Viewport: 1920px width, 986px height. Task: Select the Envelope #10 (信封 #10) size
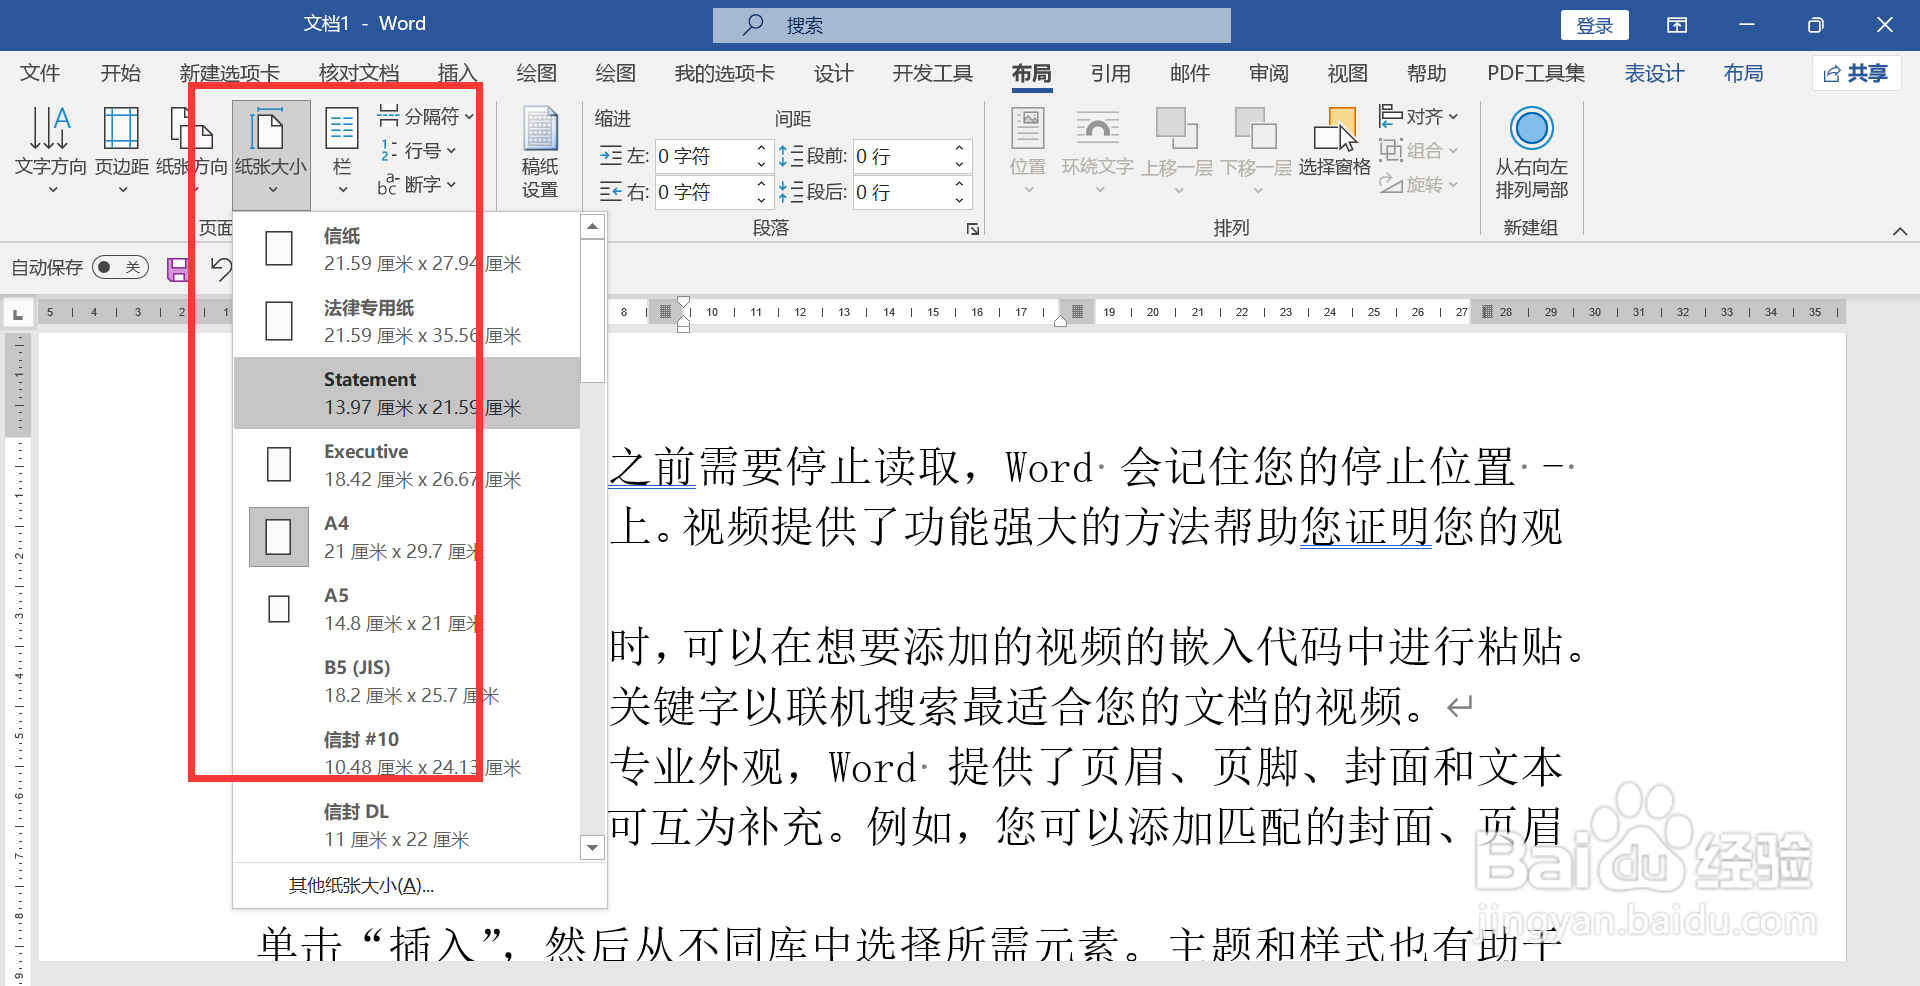407,753
